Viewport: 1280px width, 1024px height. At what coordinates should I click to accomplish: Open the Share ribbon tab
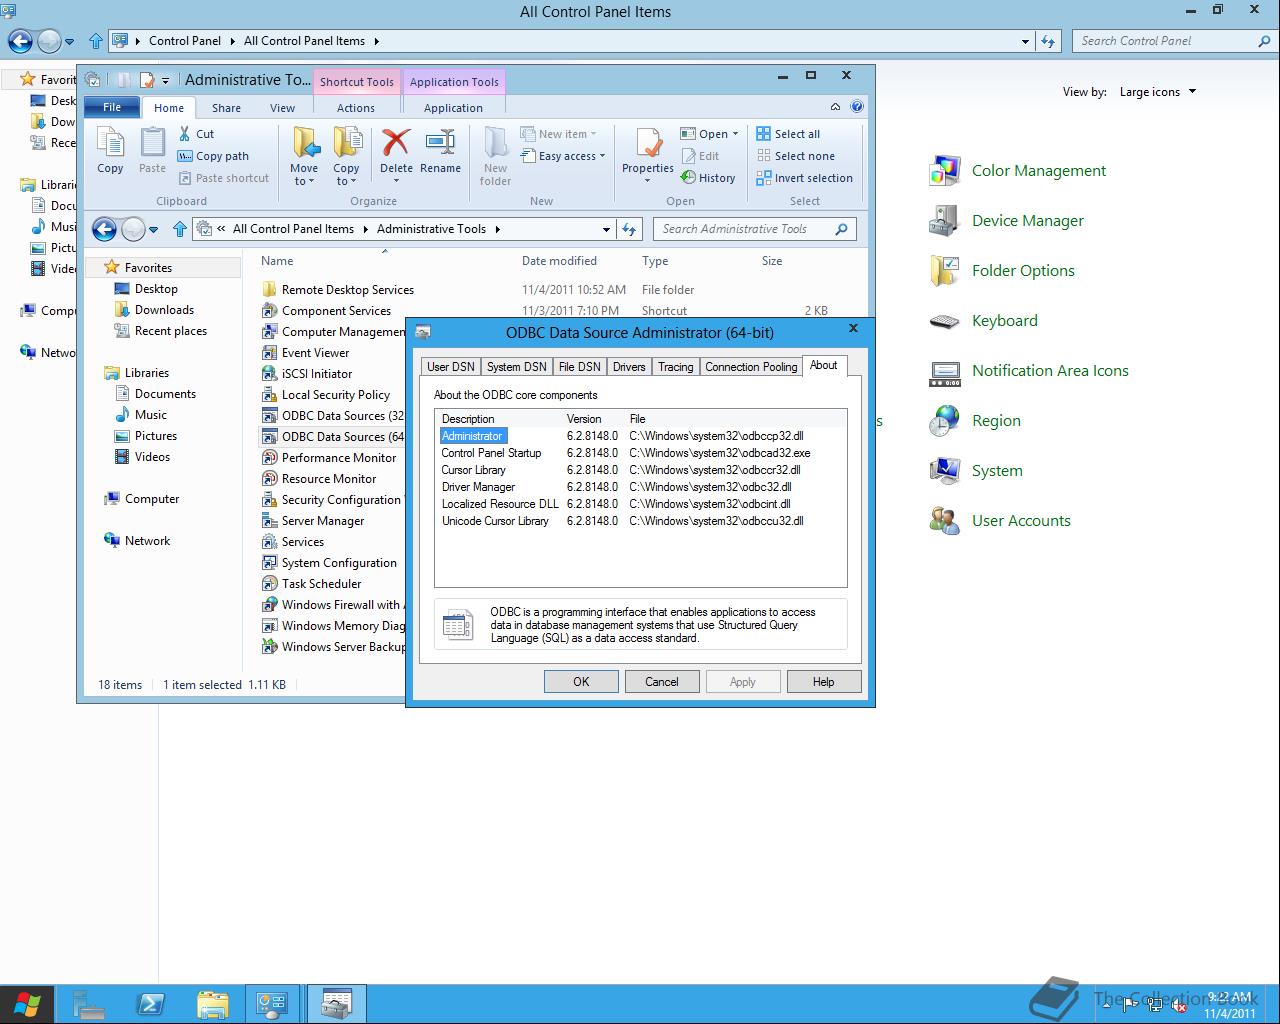pos(226,108)
